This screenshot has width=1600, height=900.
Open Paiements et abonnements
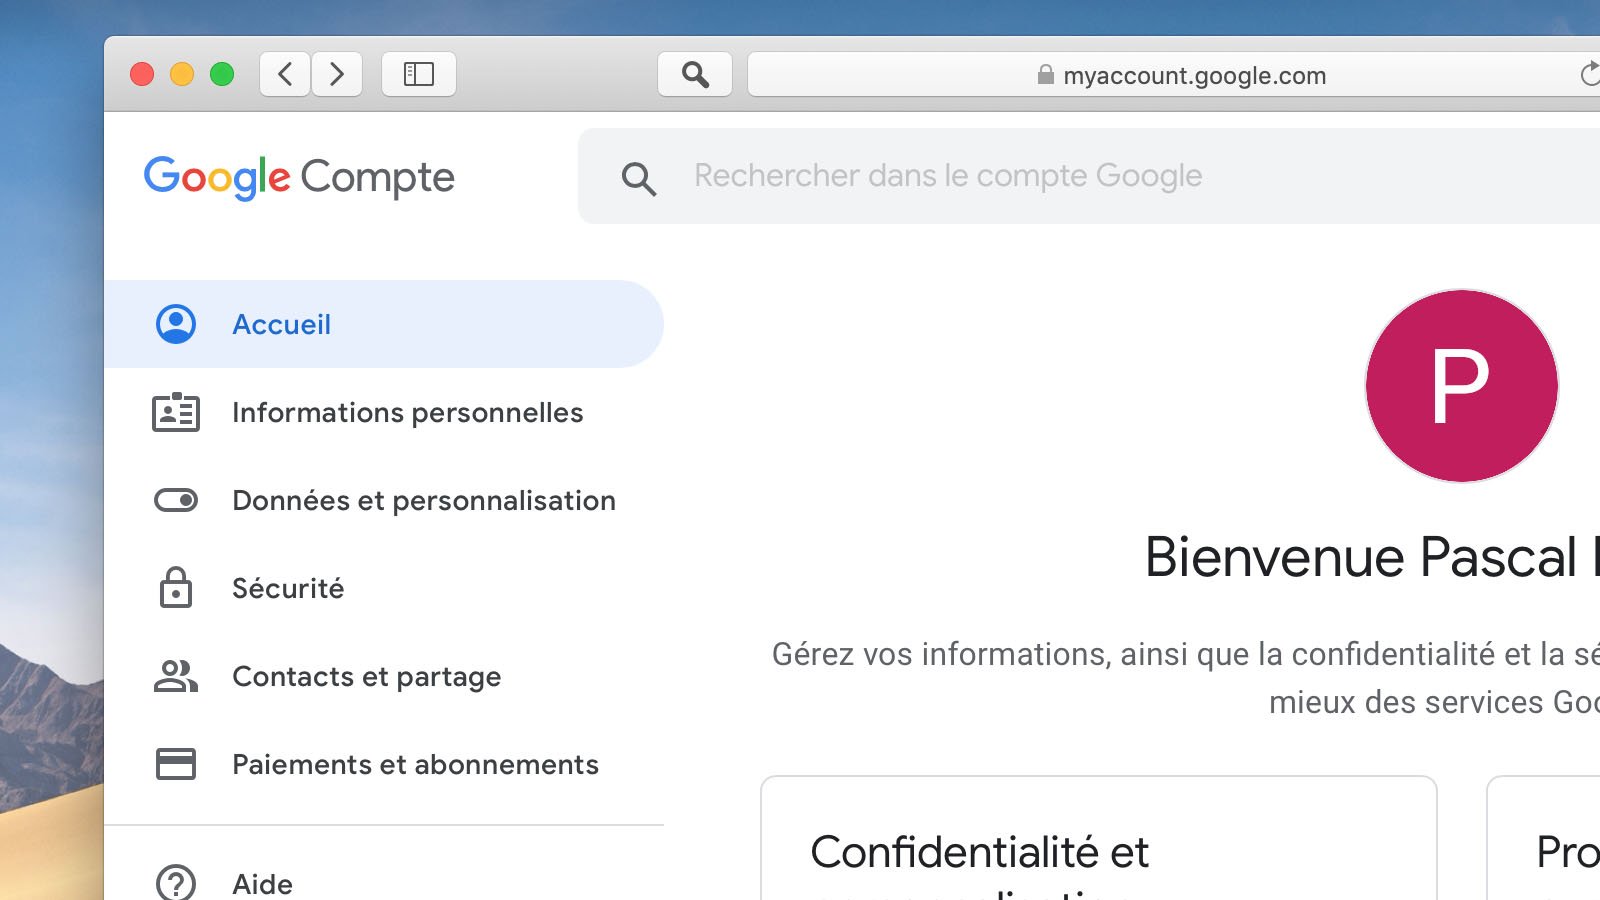pos(384,764)
